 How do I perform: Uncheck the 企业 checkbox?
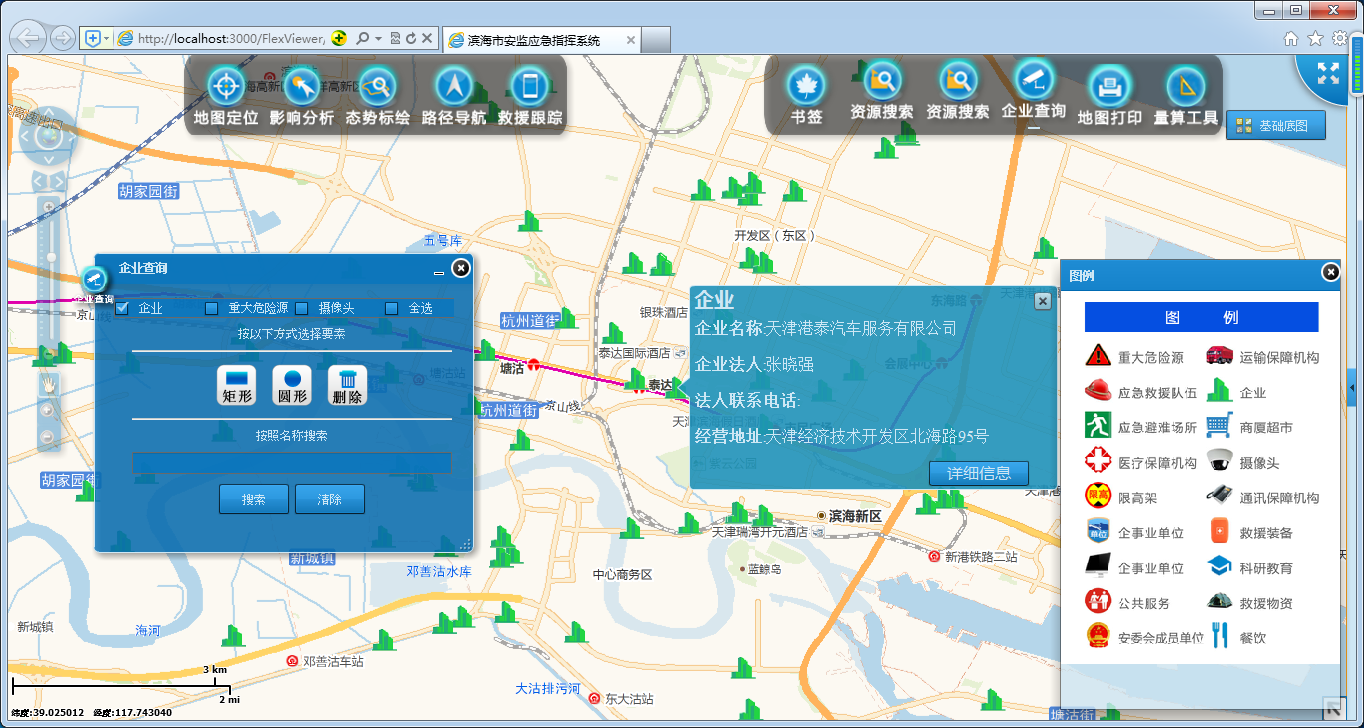coord(122,308)
